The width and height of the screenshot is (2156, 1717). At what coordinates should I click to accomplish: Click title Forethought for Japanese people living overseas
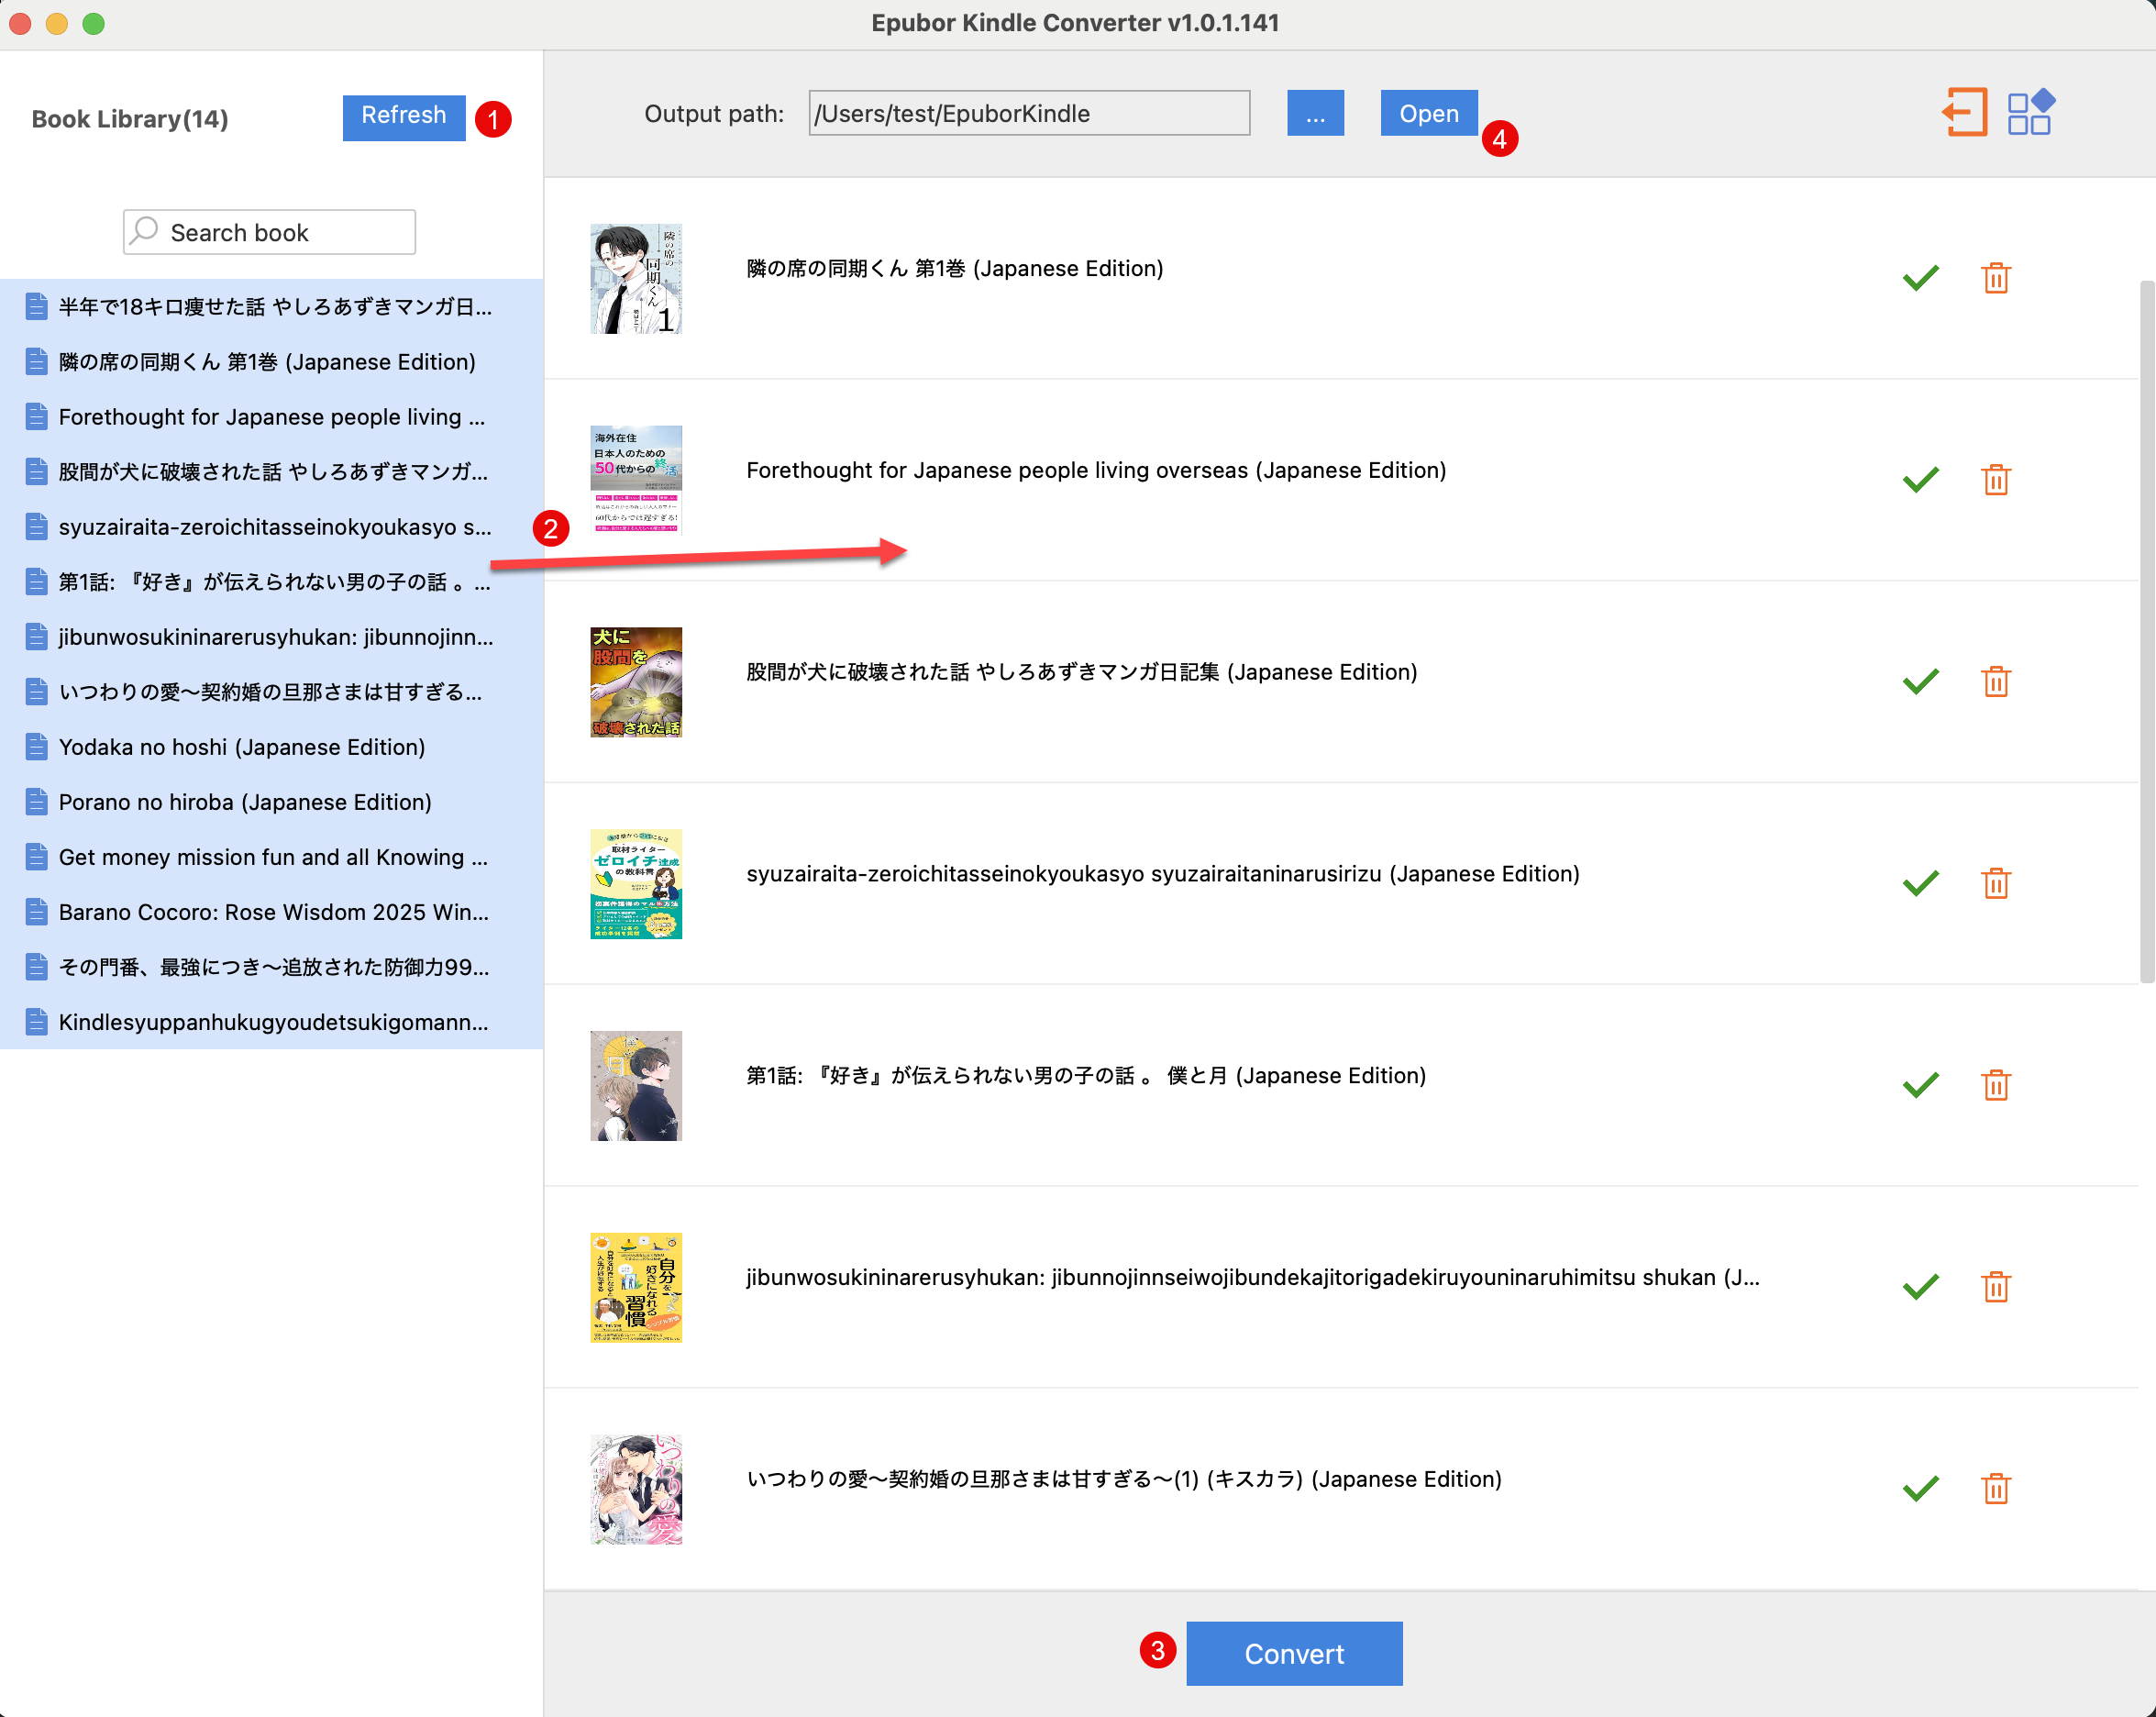[1096, 470]
